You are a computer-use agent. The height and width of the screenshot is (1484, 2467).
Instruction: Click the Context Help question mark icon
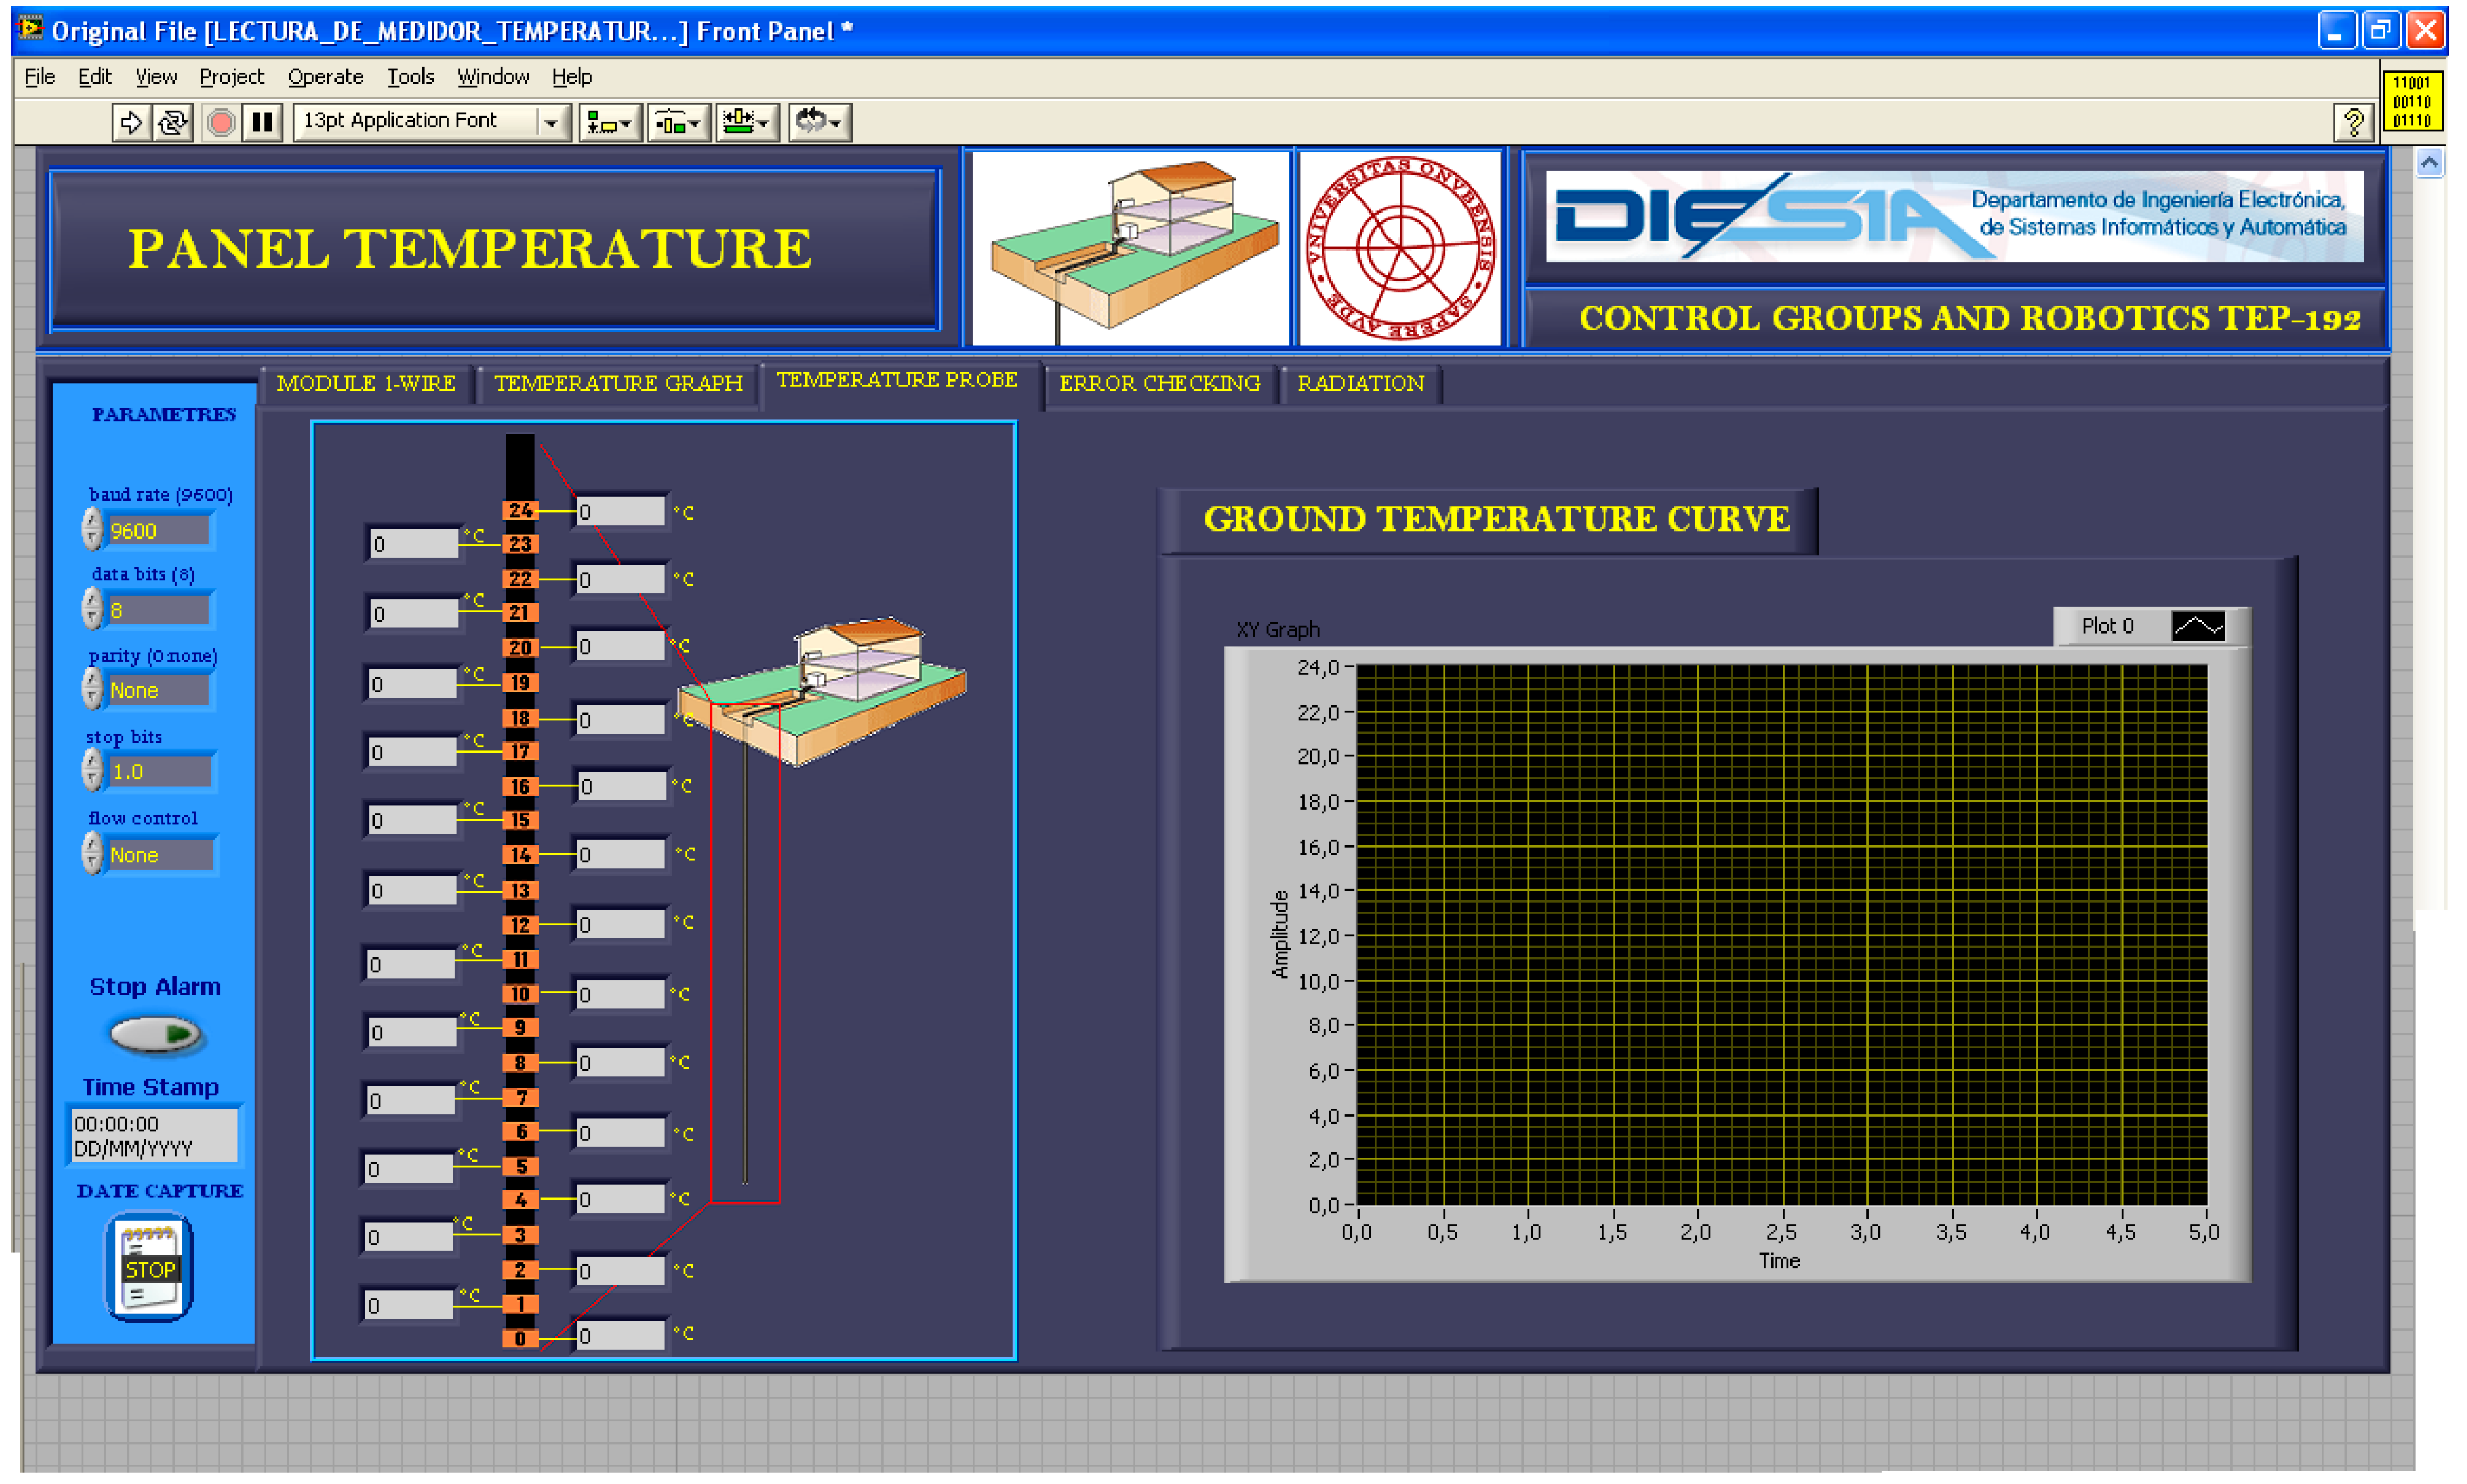click(2353, 123)
